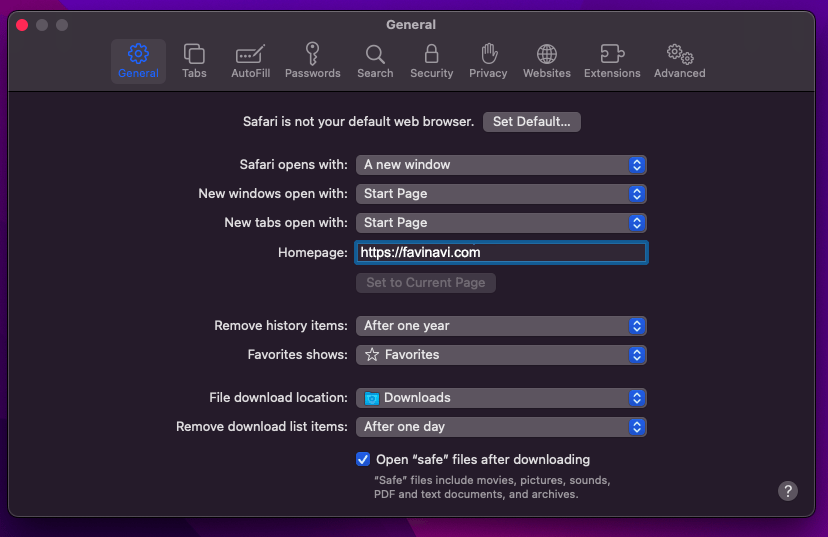This screenshot has width=828, height=537.
Task: Open the Extensions puzzle pane
Action: click(612, 61)
